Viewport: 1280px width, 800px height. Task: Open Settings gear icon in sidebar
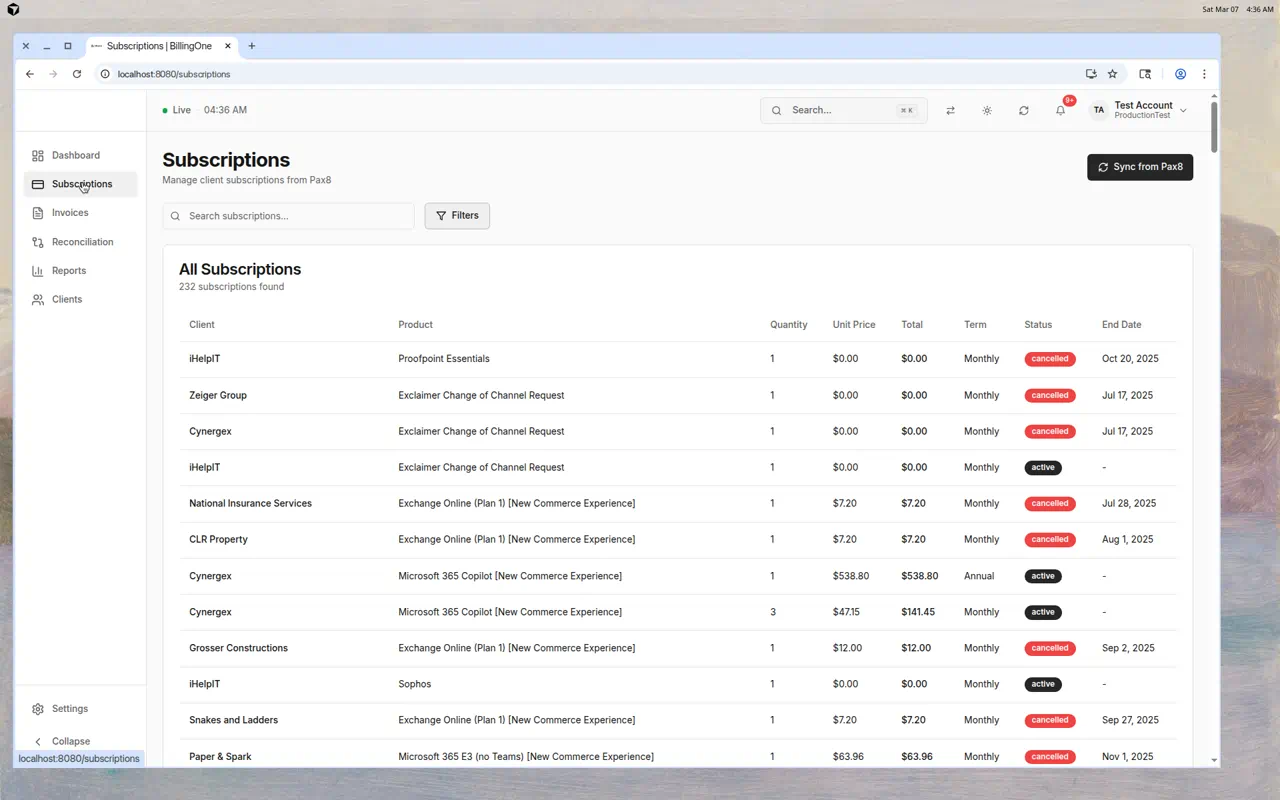tap(38, 709)
